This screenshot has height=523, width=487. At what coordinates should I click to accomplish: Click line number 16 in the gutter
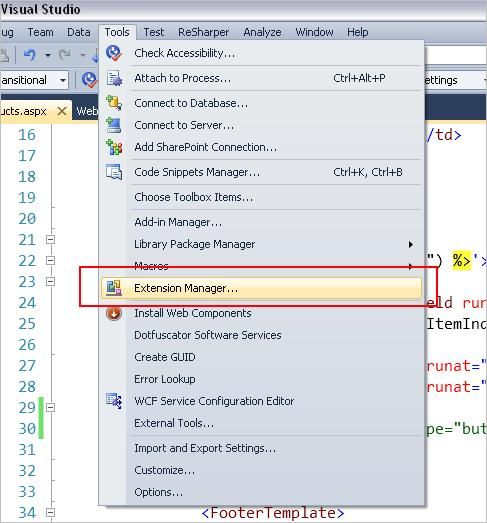click(x=27, y=135)
